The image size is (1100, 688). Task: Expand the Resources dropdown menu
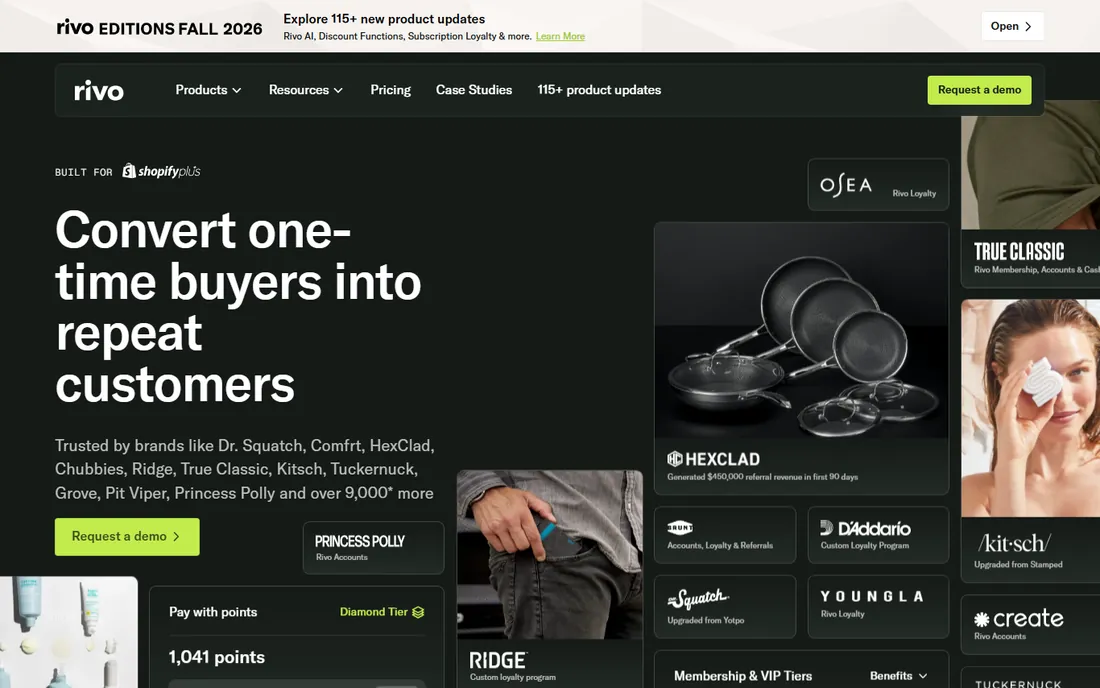pyautogui.click(x=306, y=90)
